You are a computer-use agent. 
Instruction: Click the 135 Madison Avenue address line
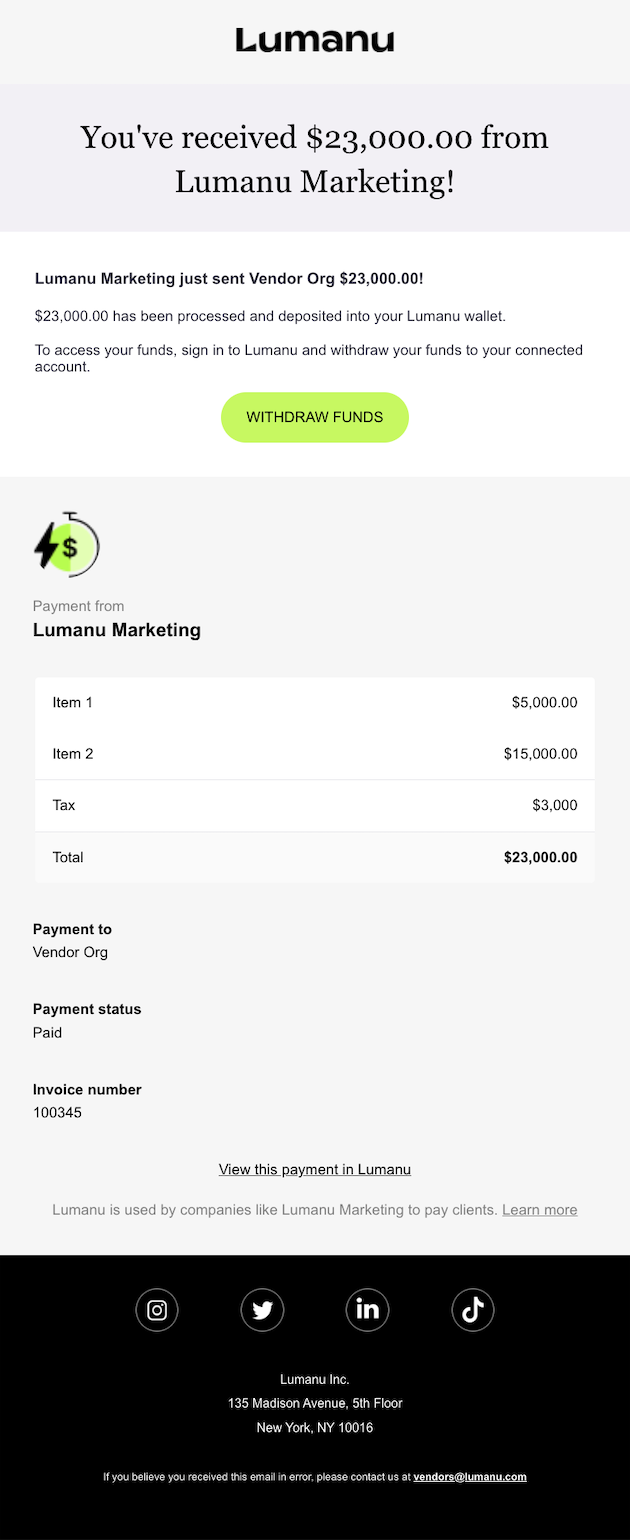315,1403
